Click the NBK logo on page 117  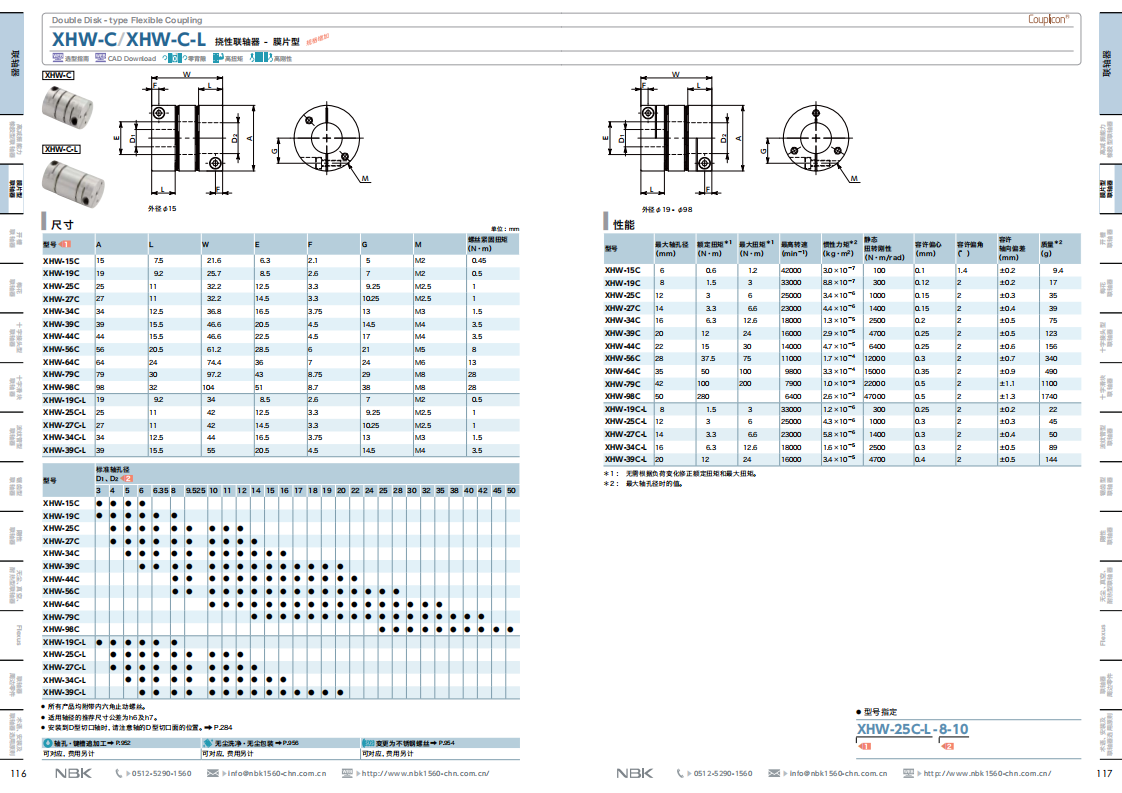tap(635, 773)
